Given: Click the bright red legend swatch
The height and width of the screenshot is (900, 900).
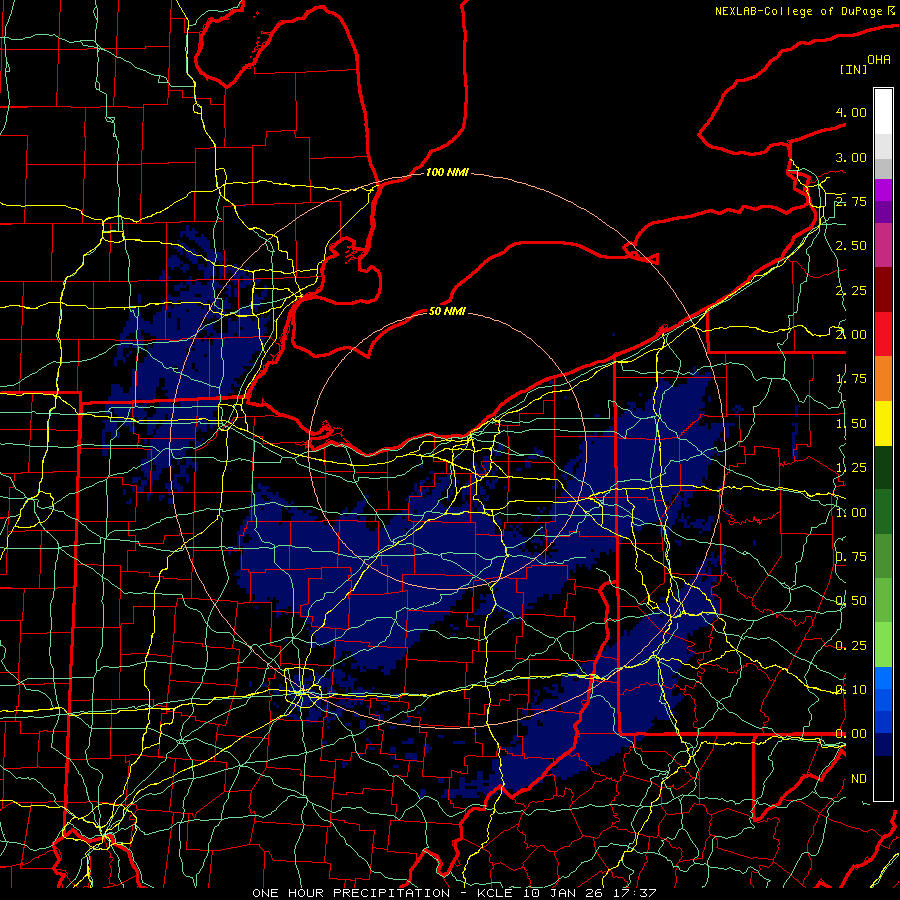Looking at the screenshot, I should 883,334.
